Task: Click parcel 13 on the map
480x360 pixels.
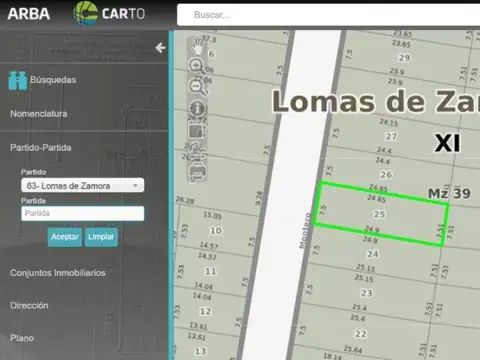Action: click(200, 351)
